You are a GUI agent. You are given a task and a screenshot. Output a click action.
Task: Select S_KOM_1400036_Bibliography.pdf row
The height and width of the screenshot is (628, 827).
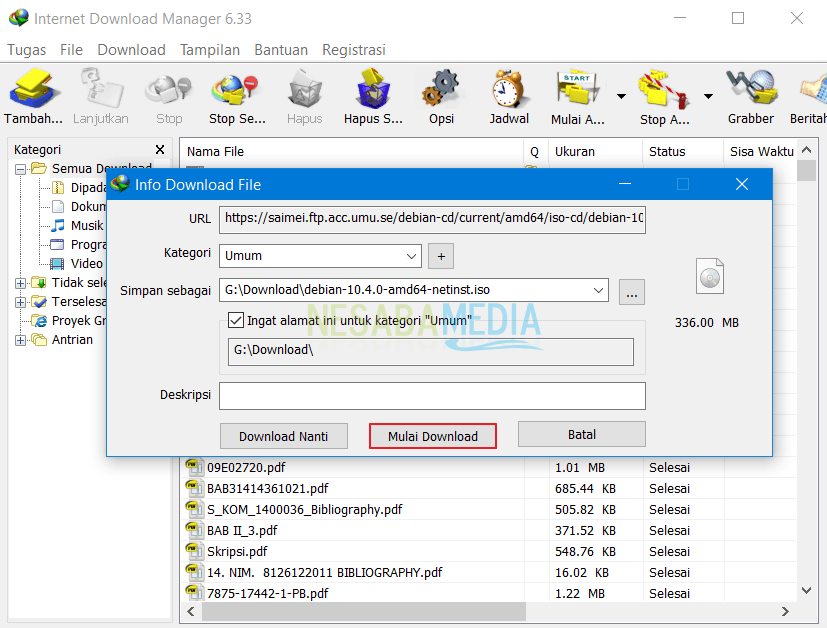[488, 509]
